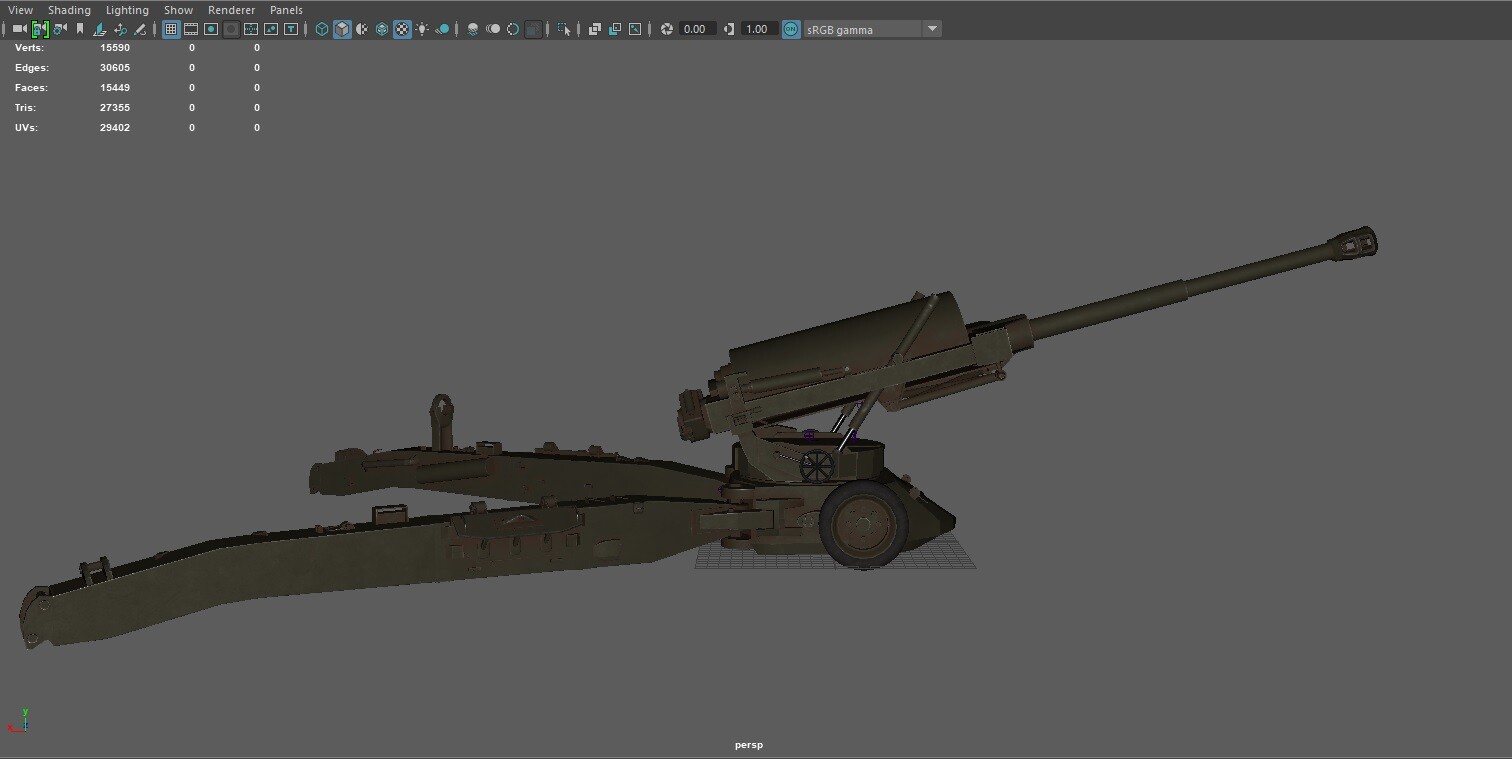
Task: Click the persp camera name label
Action: tap(749, 745)
